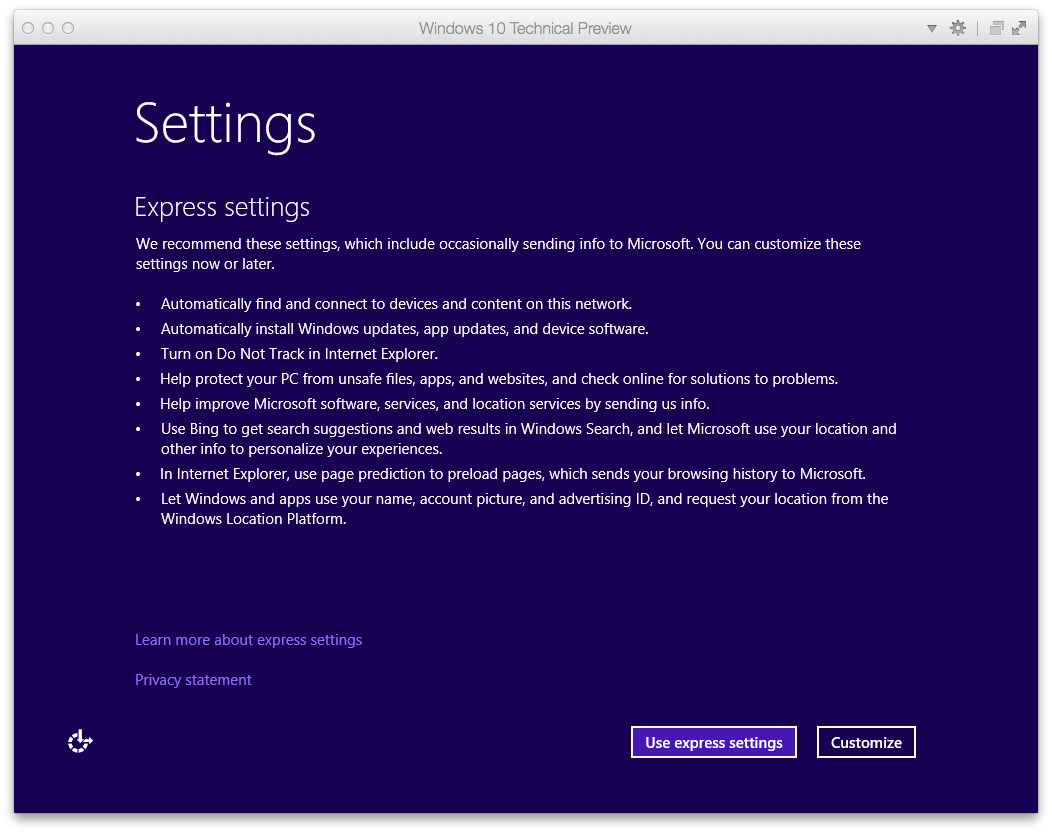Click the Settings heading

225,125
